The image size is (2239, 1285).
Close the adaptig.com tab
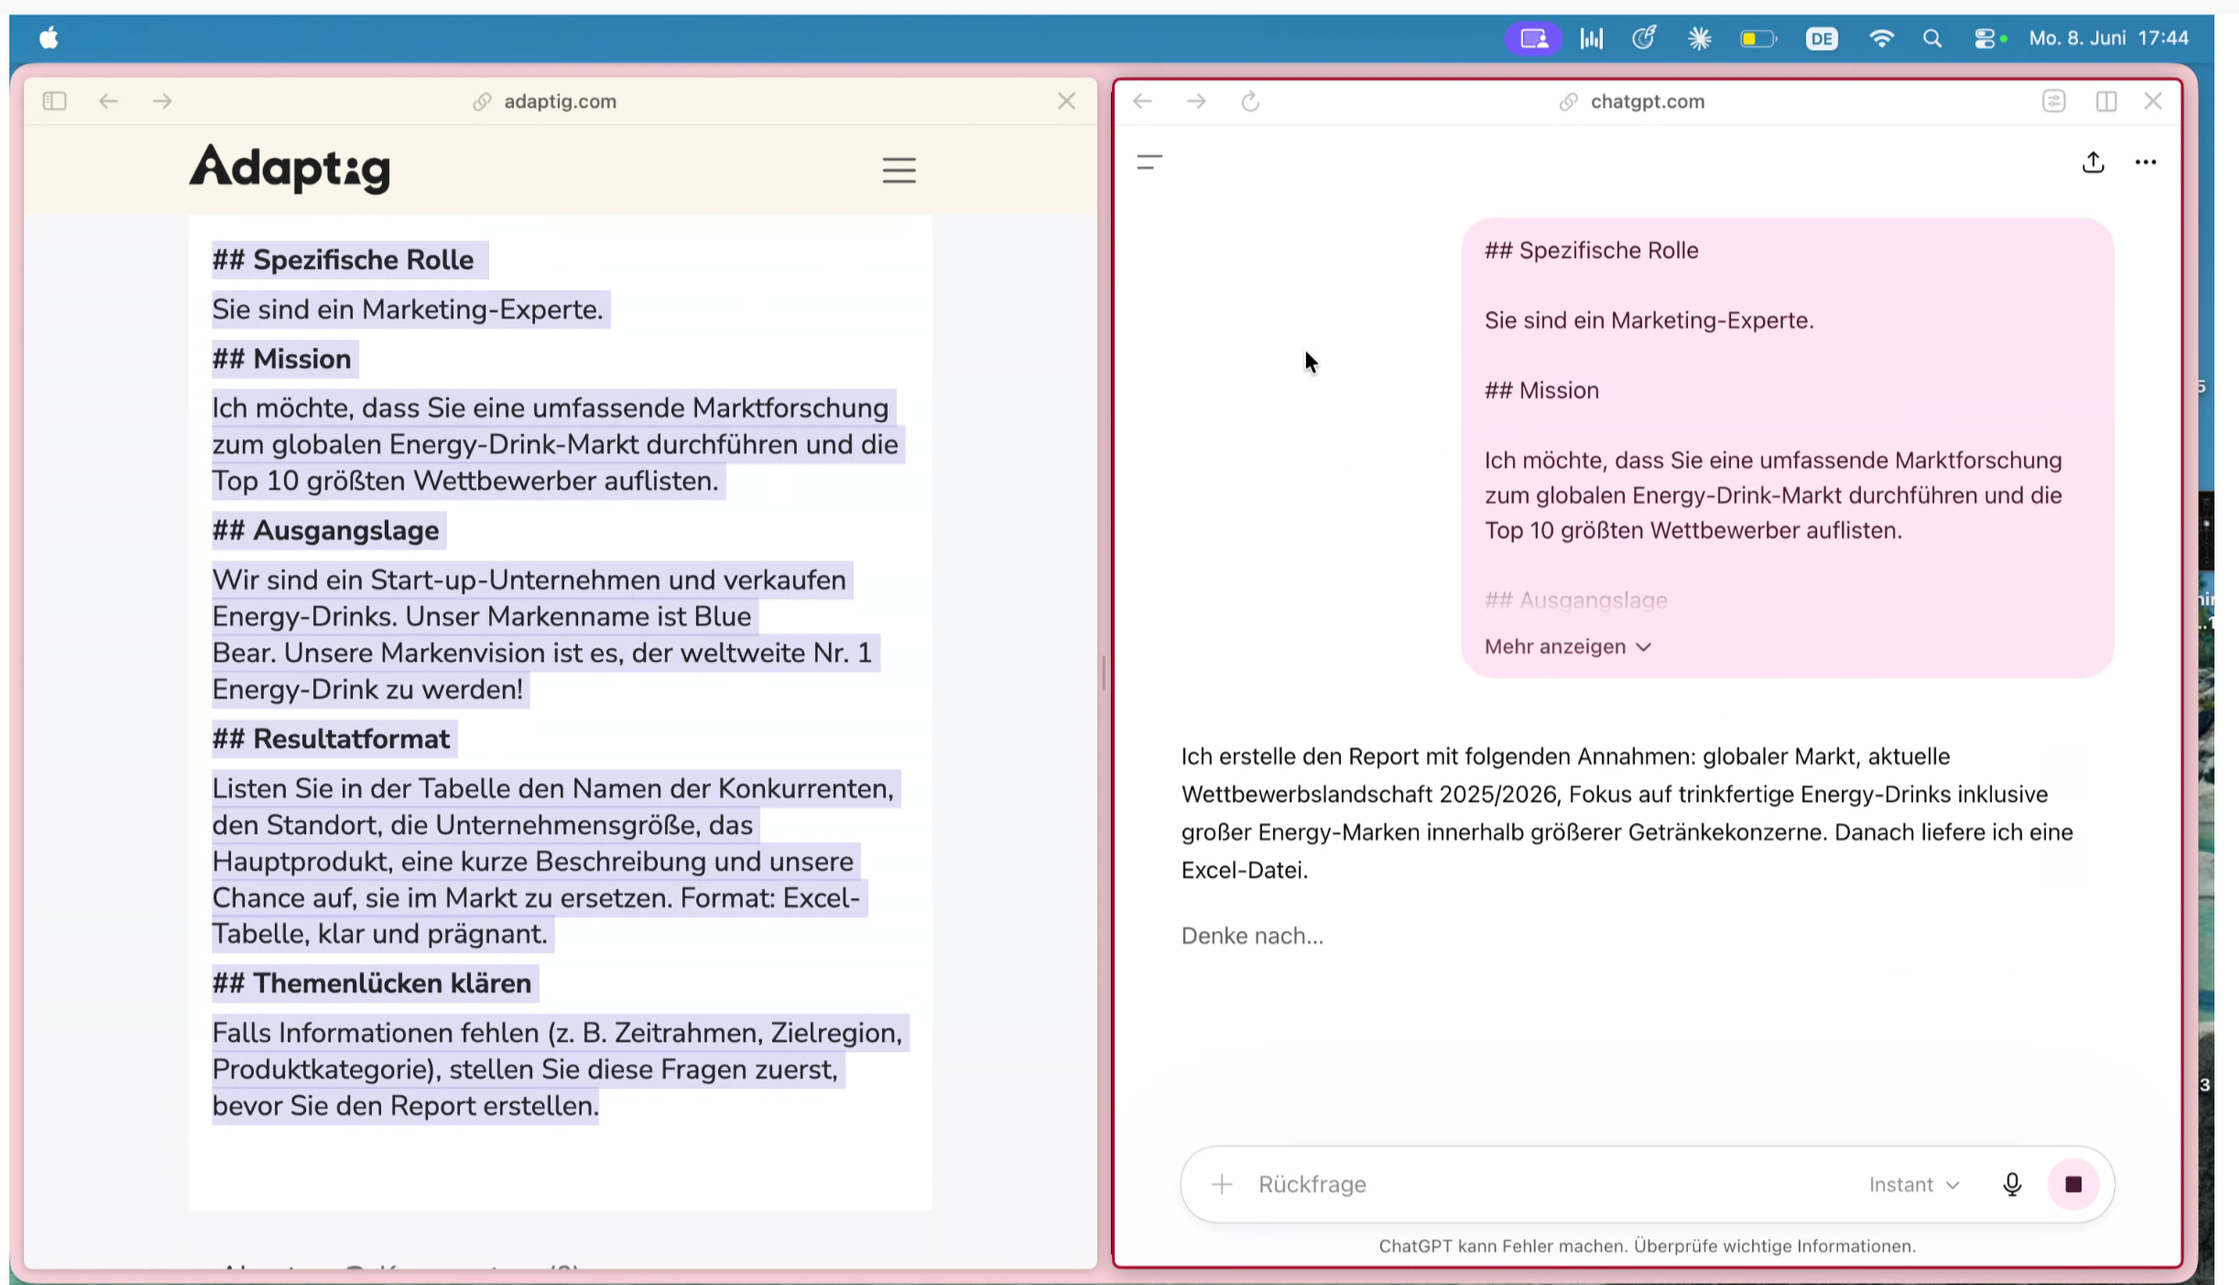click(x=1067, y=101)
